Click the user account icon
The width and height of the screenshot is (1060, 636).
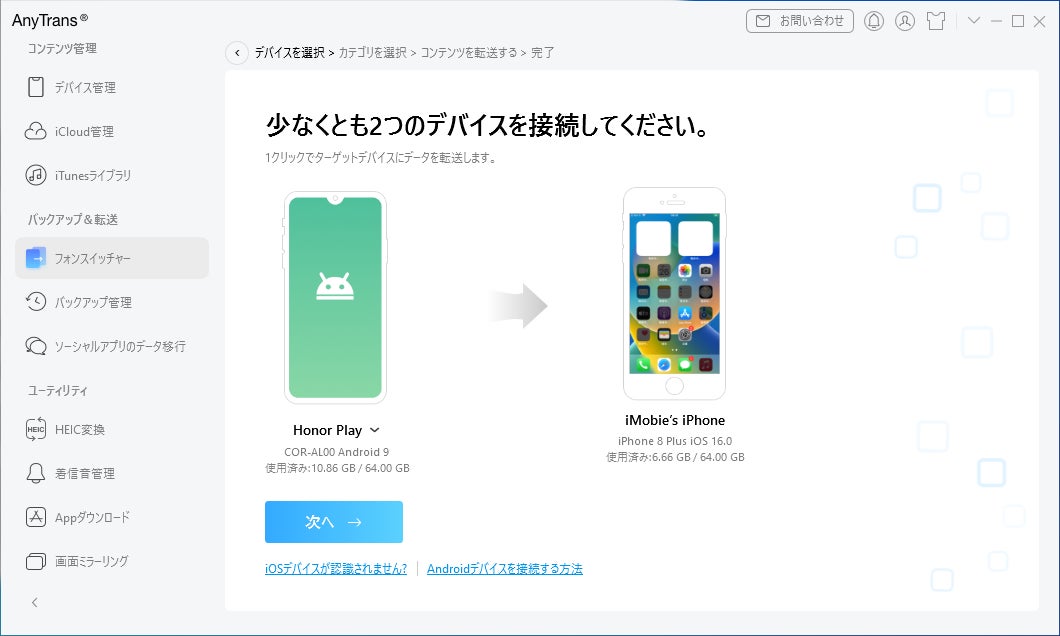[x=904, y=19]
